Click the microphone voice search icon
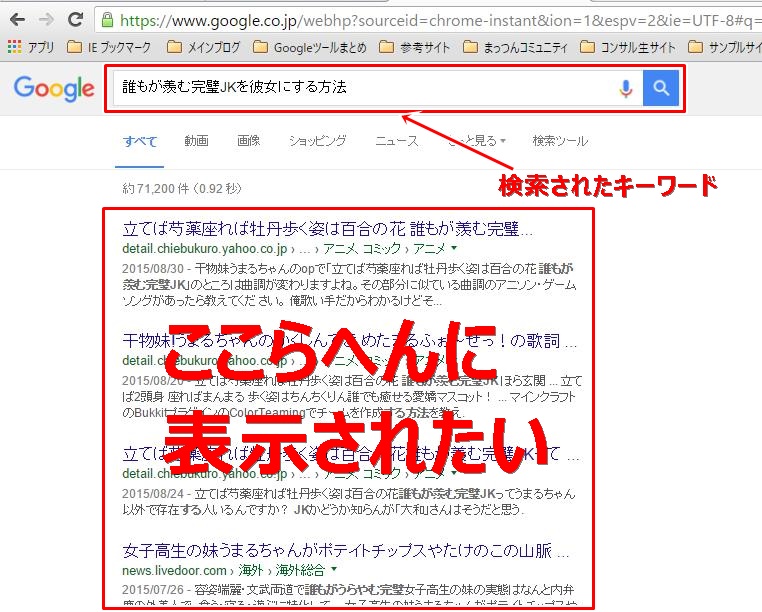Viewport: 762px width, 612px height. pyautogui.click(x=626, y=88)
